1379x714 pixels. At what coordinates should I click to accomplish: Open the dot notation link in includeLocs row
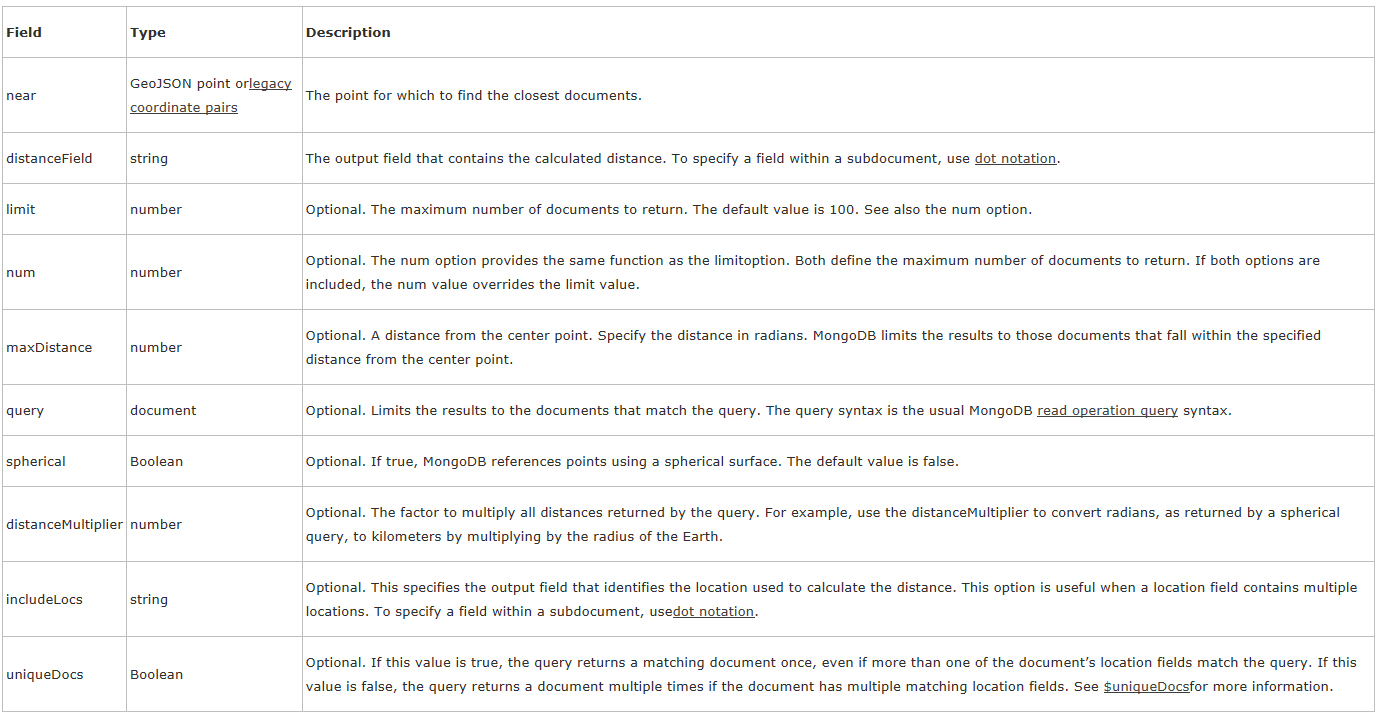713,611
